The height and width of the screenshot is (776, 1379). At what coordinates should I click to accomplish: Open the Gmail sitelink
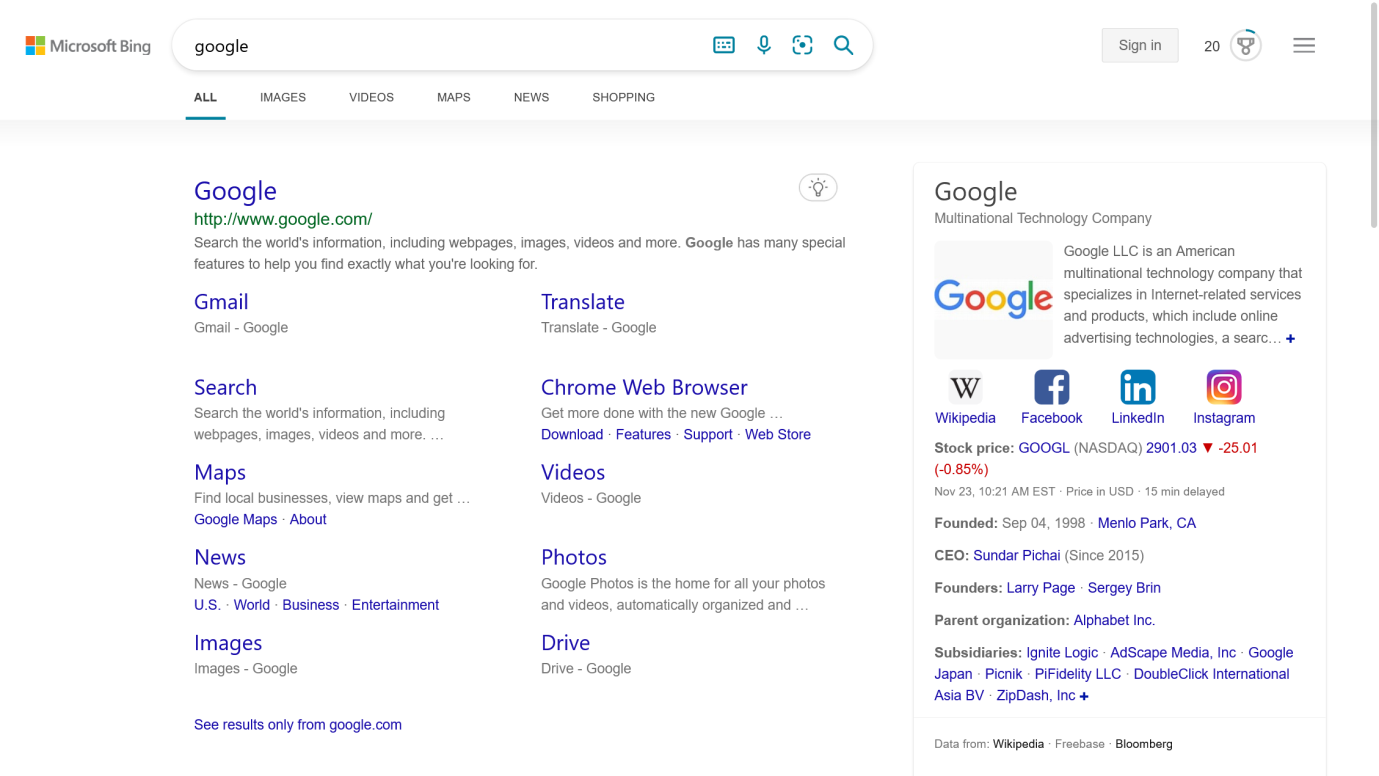221,302
